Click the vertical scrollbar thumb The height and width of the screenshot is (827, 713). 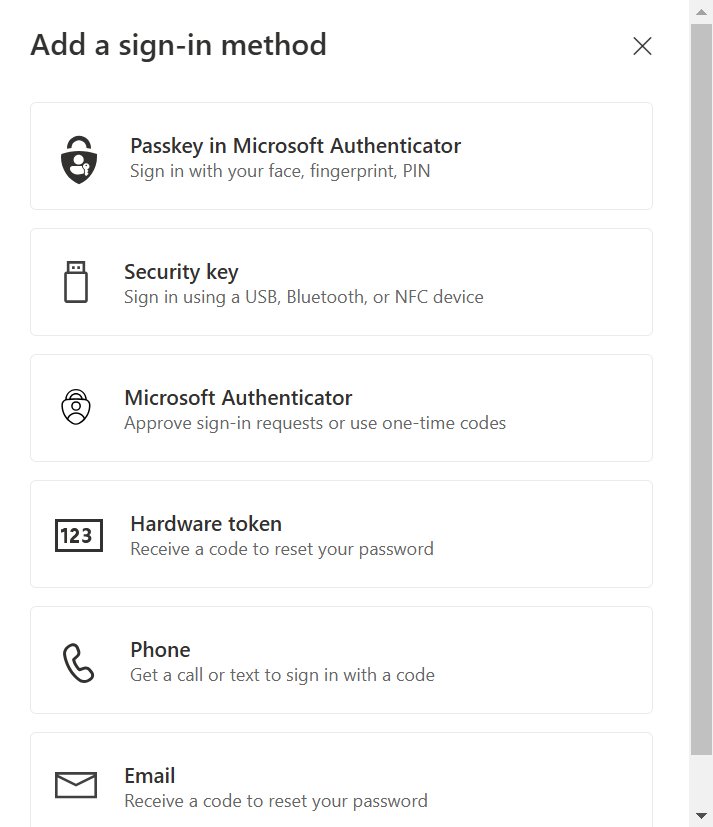point(701,389)
